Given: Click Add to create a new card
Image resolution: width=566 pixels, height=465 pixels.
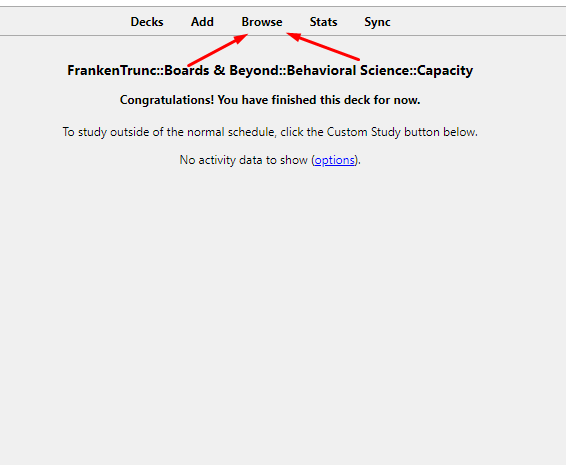Looking at the screenshot, I should pyautogui.click(x=202, y=22).
